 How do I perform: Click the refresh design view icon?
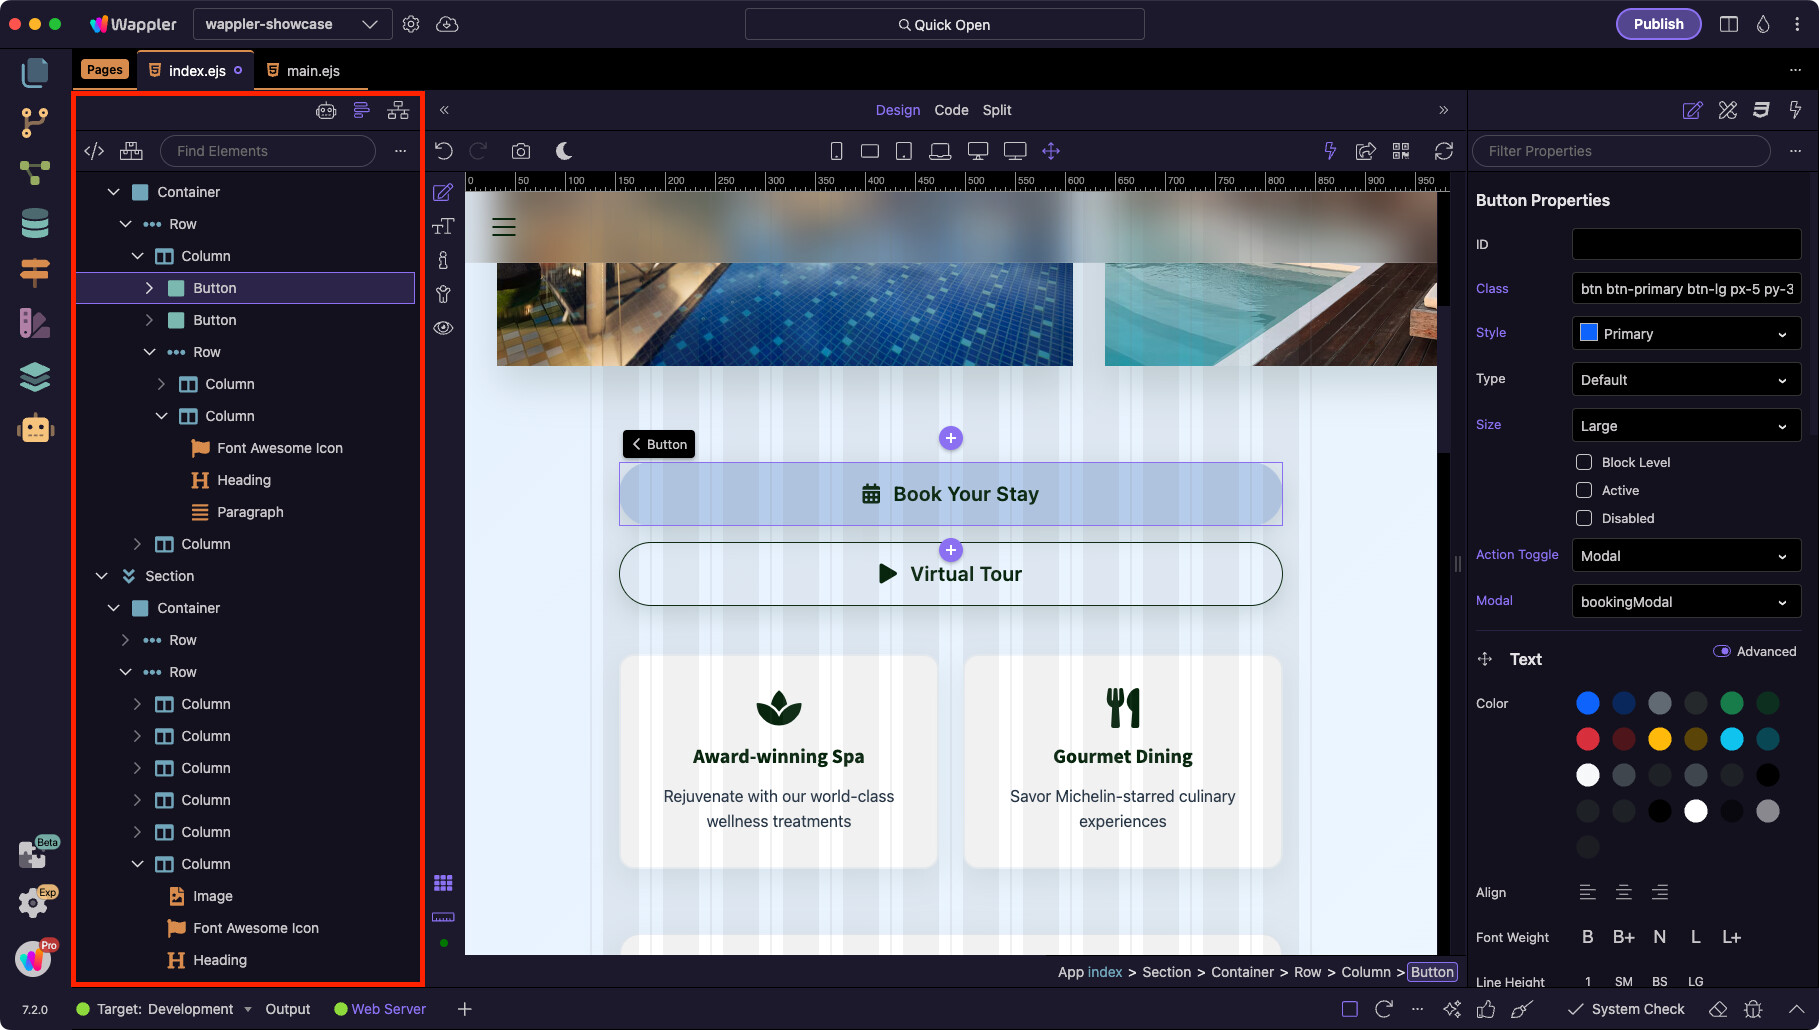click(x=1443, y=151)
